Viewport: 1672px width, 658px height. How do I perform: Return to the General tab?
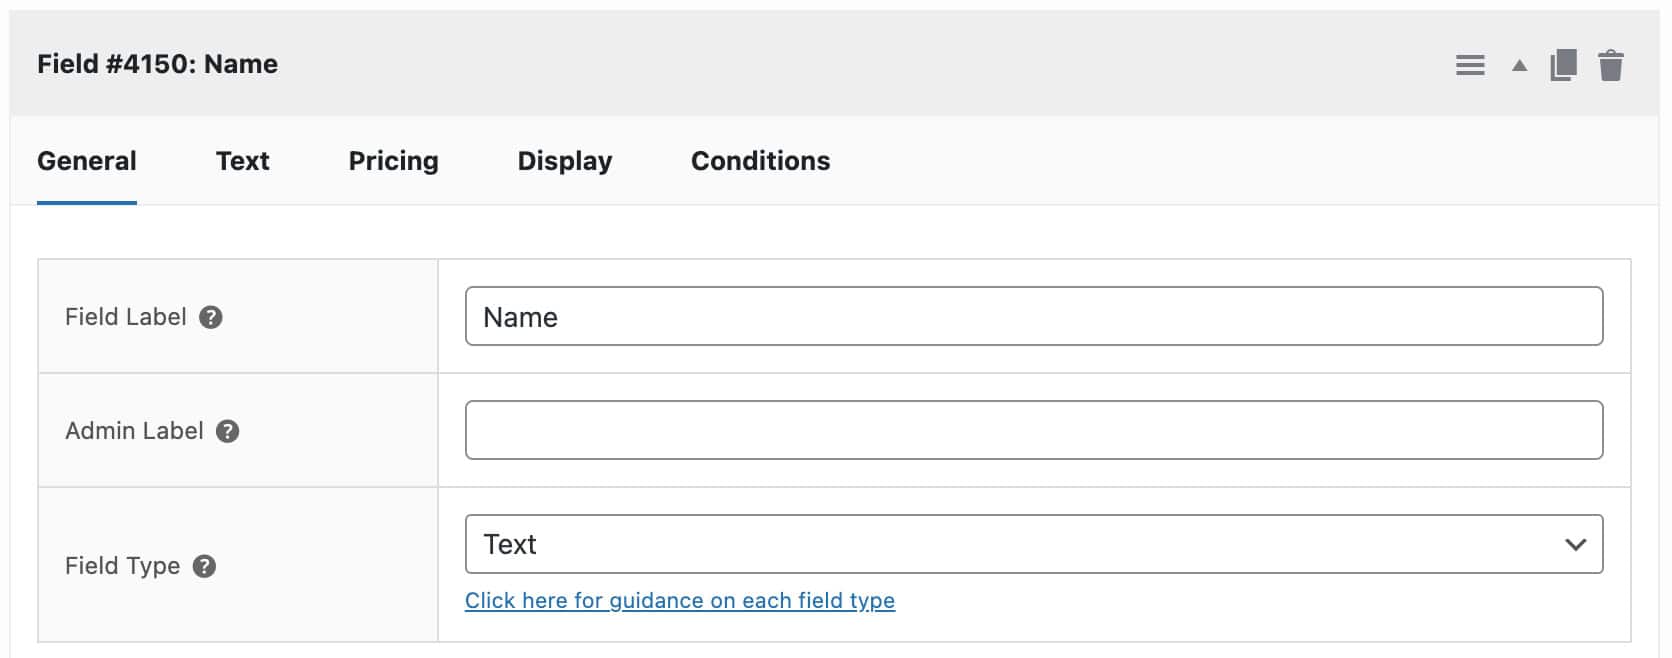86,160
